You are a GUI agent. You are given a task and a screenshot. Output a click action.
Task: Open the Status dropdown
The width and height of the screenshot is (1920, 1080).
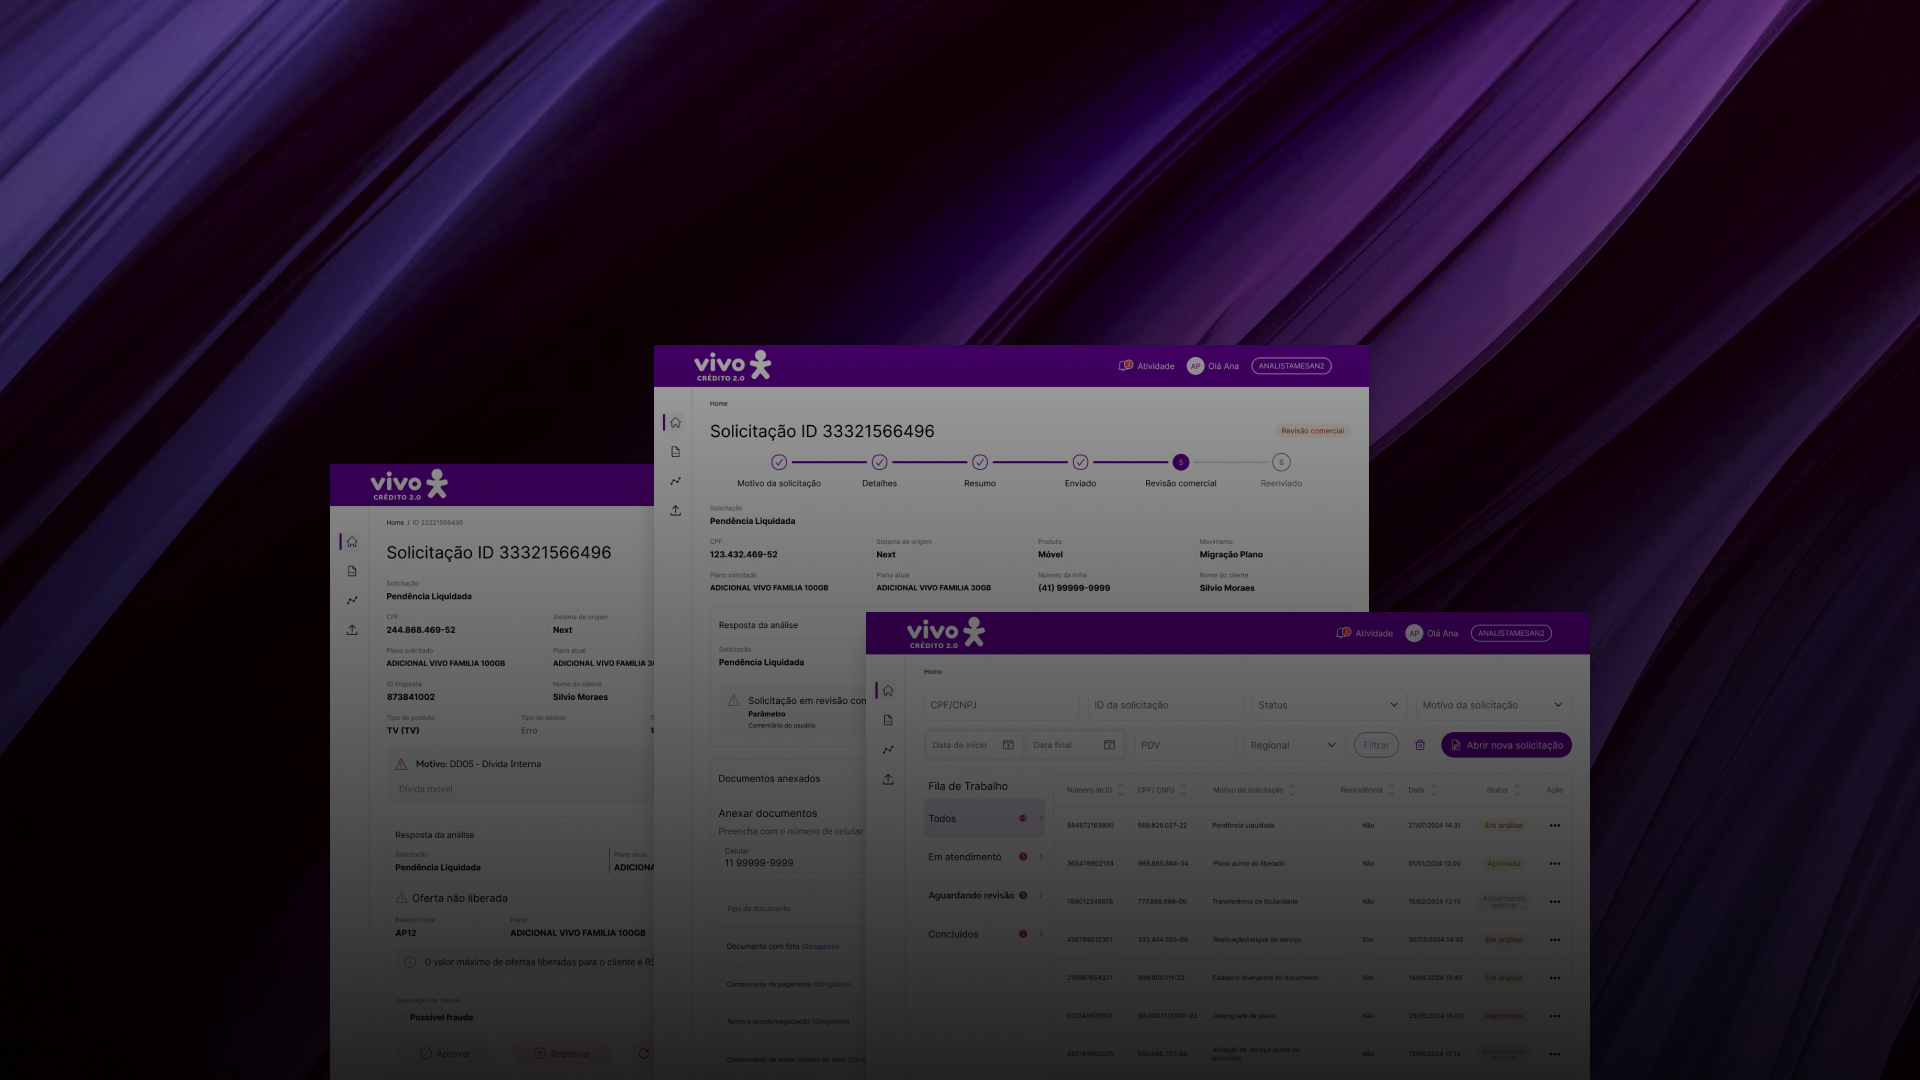coord(1328,704)
